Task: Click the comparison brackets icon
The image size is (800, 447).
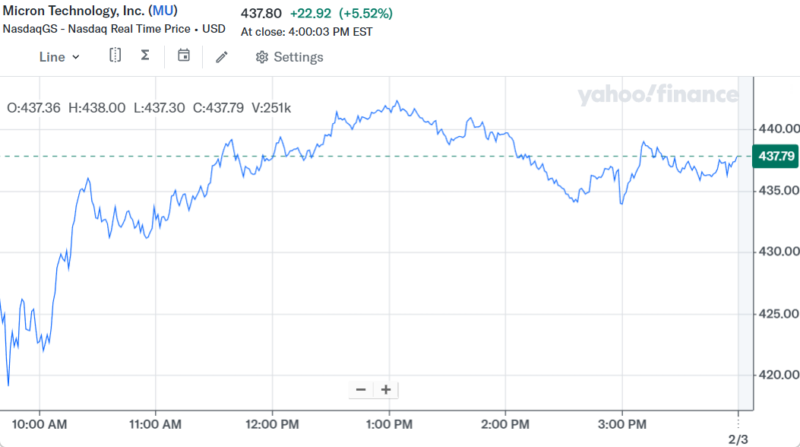Action: (x=115, y=56)
